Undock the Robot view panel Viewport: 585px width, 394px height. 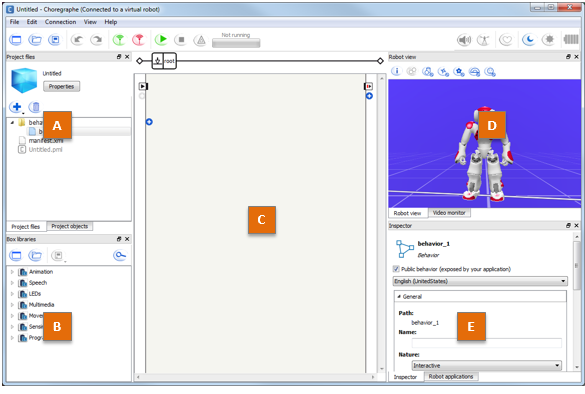point(568,57)
